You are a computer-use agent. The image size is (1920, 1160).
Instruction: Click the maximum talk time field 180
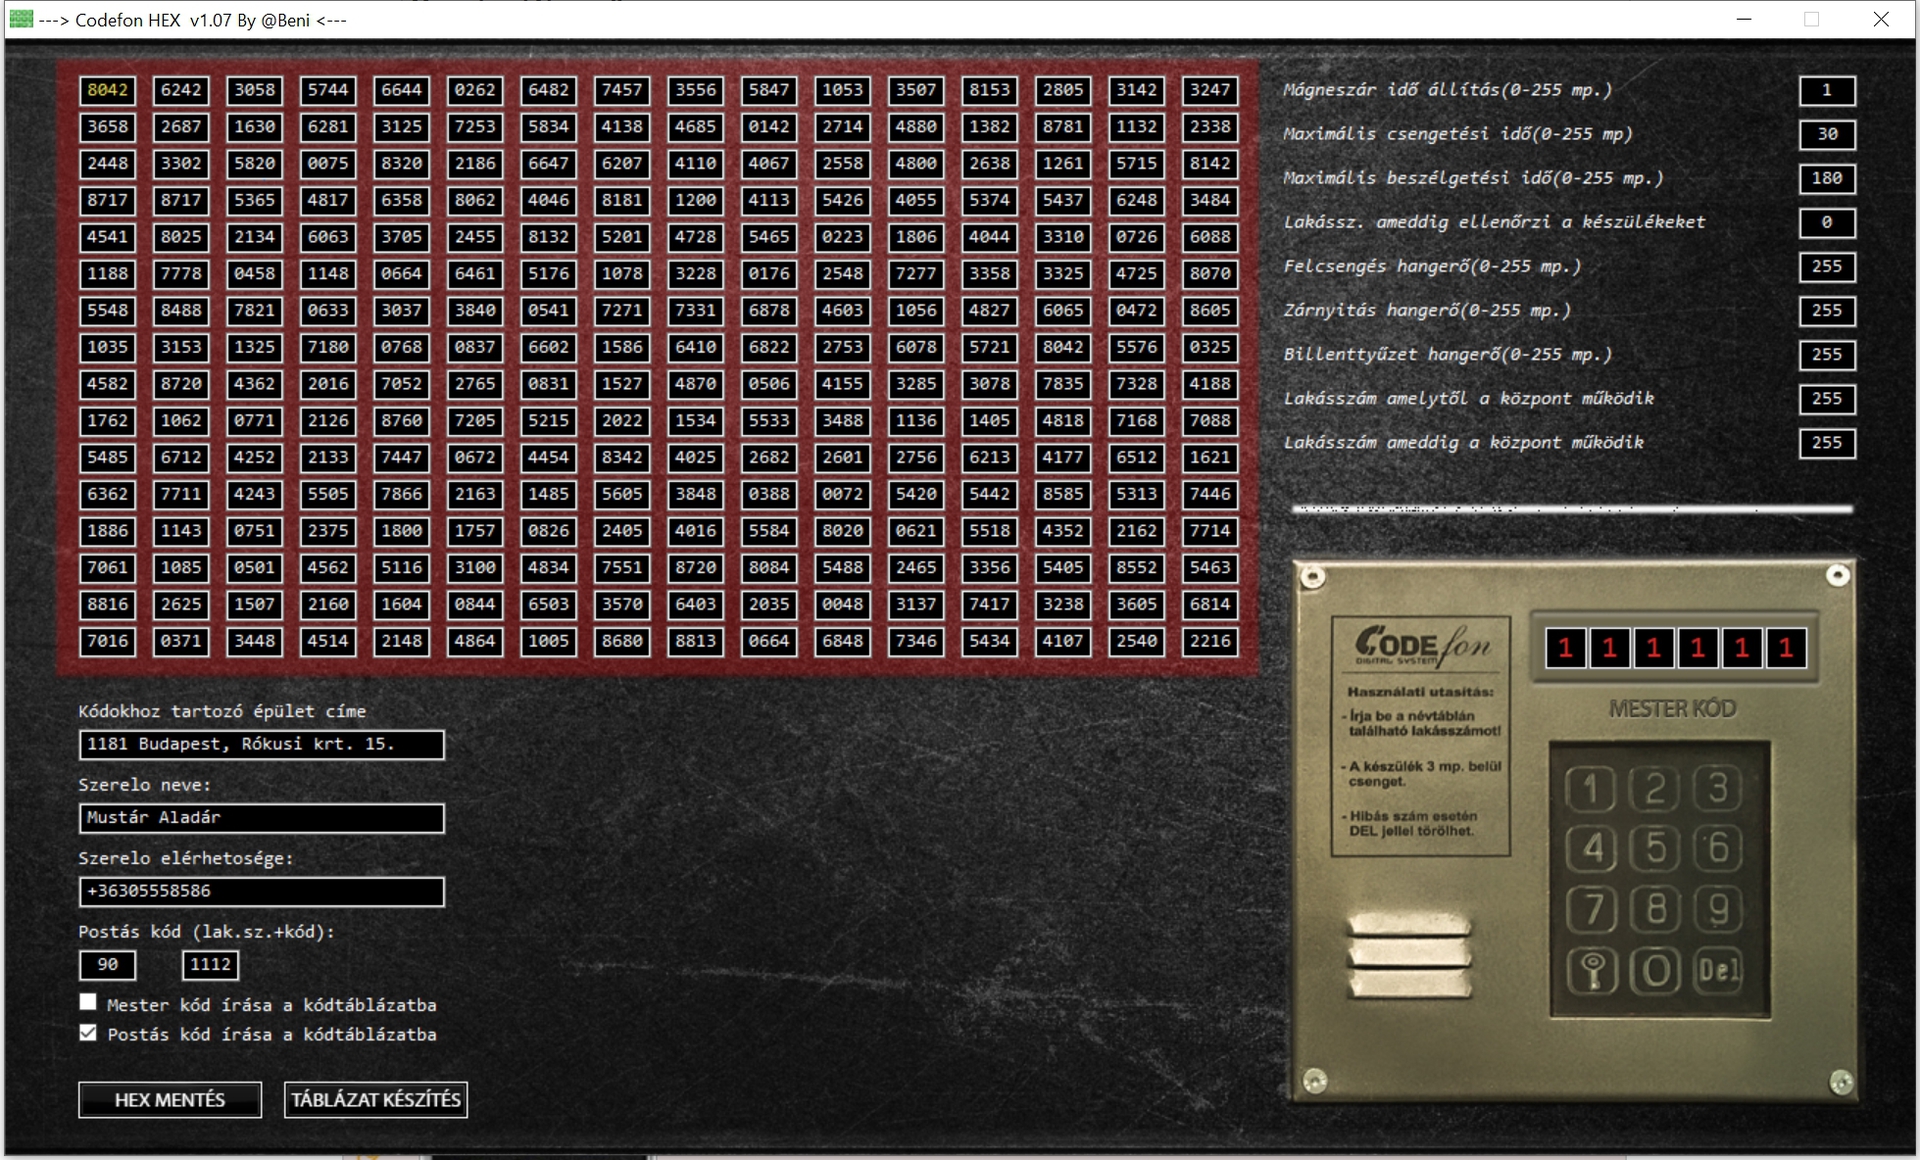pyautogui.click(x=1826, y=178)
